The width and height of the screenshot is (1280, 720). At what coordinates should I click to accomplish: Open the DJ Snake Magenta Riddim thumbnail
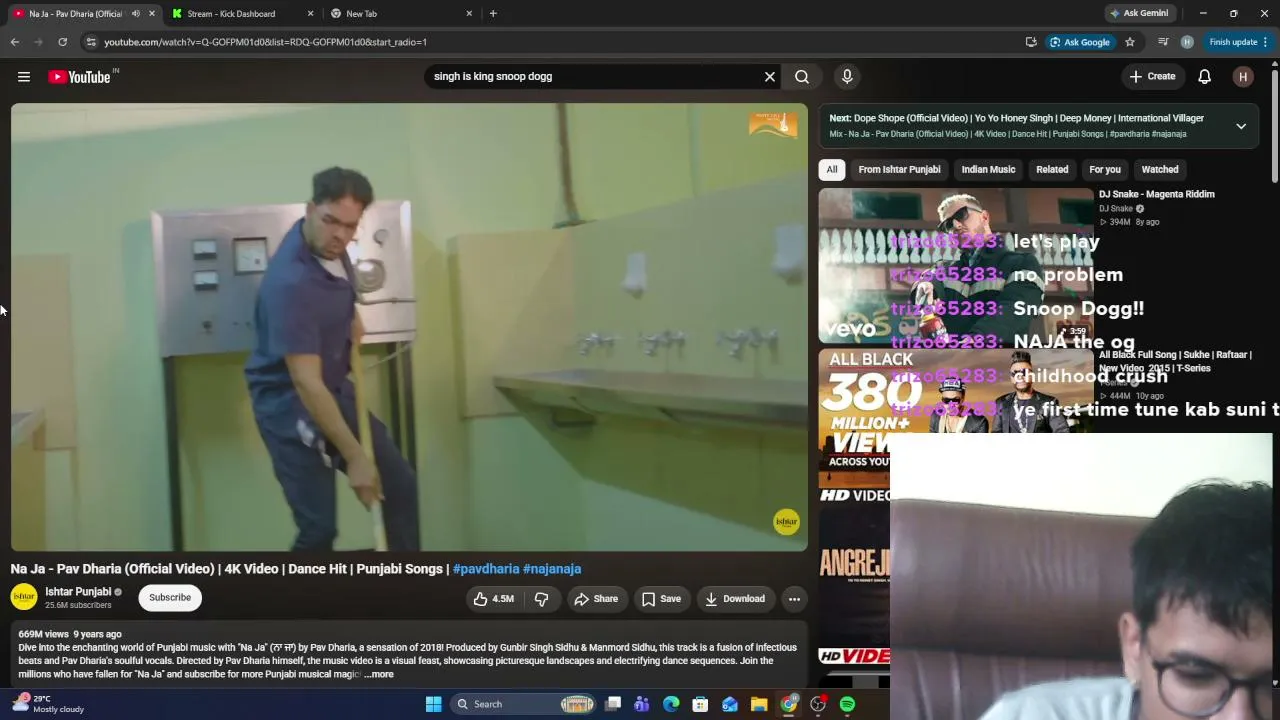(956, 266)
